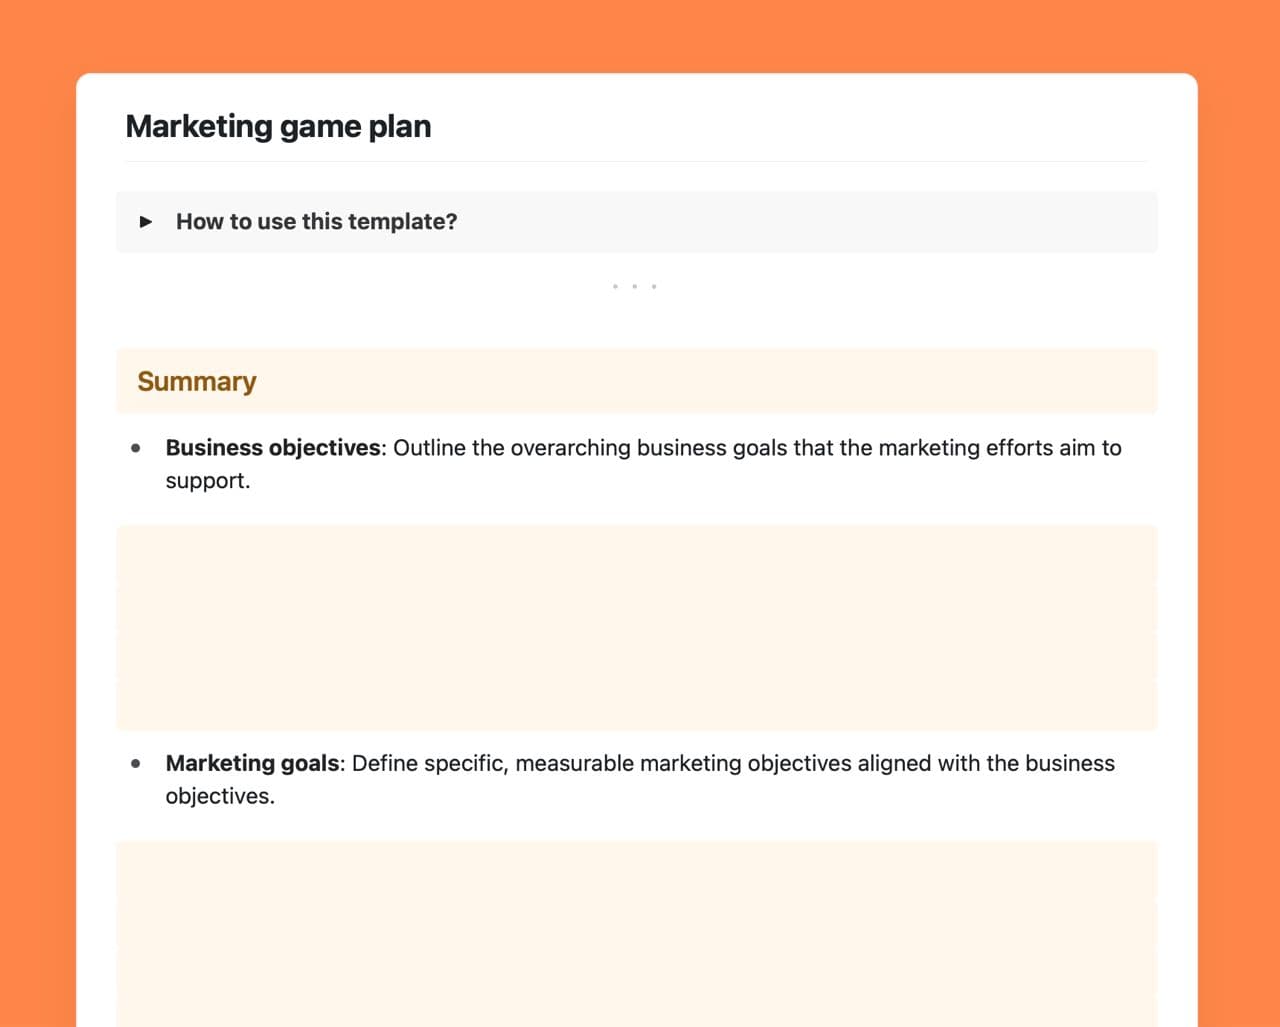Viewport: 1280px width, 1027px height.
Task: Click the bold "Marketing goals" label
Action: click(x=252, y=764)
